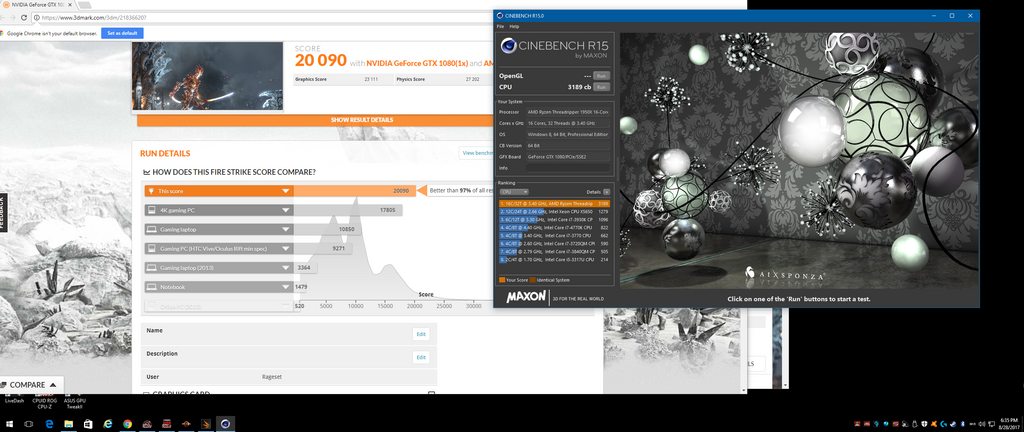
Task: Open the FEEDBACK side tab
Action: (3, 213)
